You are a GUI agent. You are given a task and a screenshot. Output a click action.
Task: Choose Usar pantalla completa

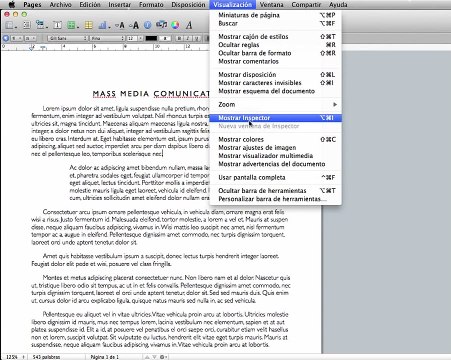(275, 178)
